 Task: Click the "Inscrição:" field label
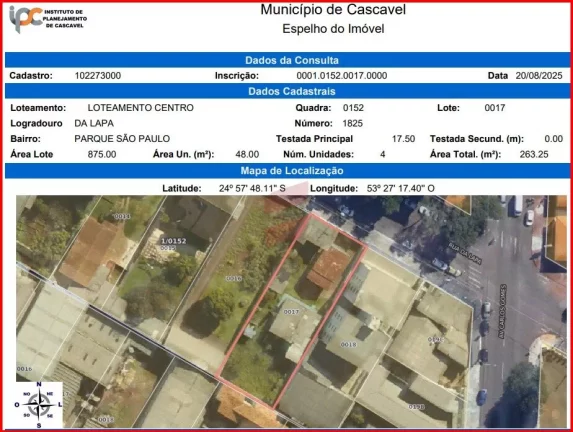237,76
